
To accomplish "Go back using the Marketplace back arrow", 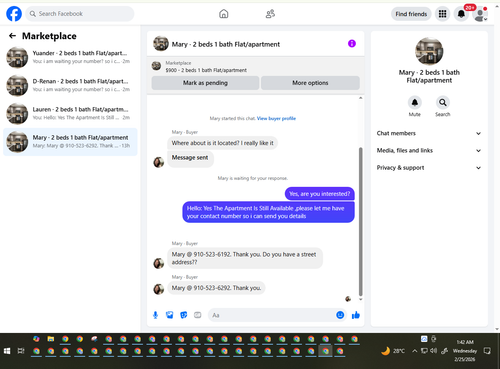I will tap(12, 36).
